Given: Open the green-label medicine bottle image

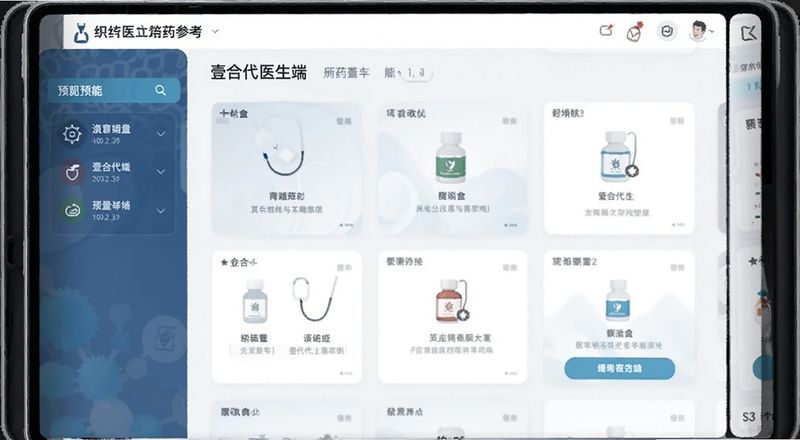Looking at the screenshot, I should [451, 157].
